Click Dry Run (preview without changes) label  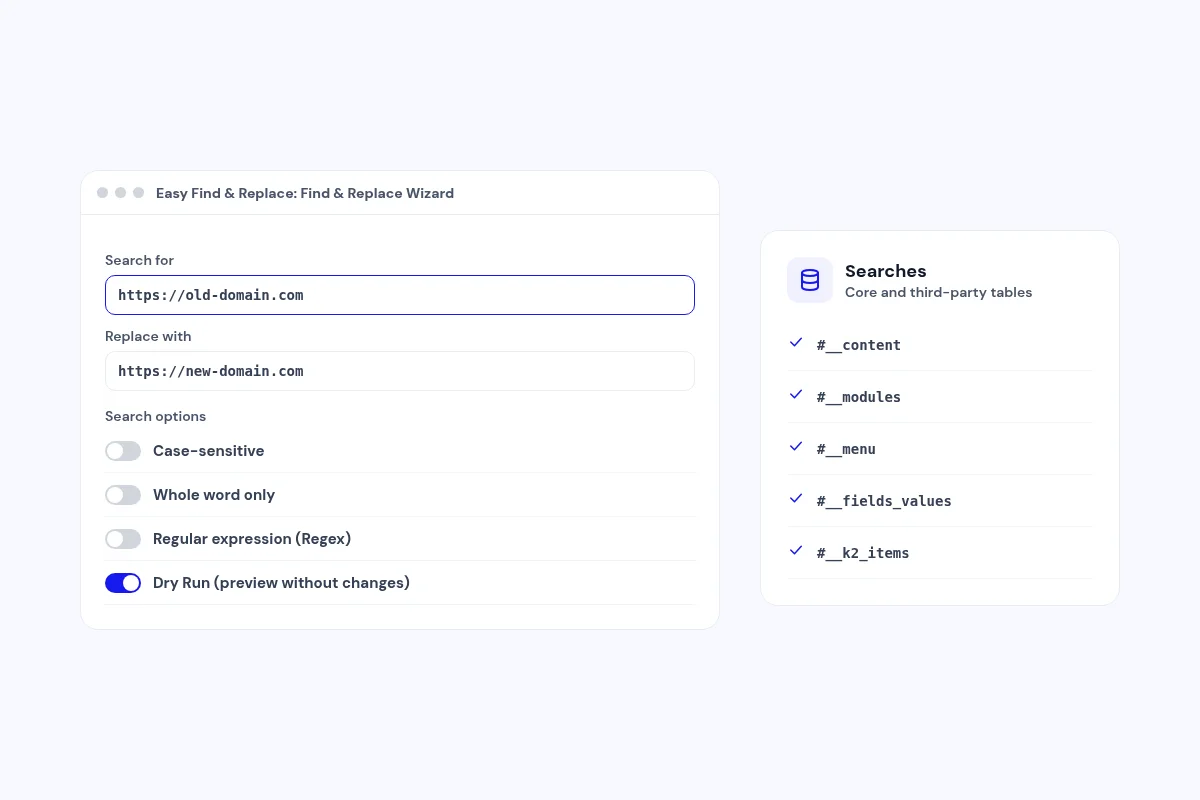(281, 583)
